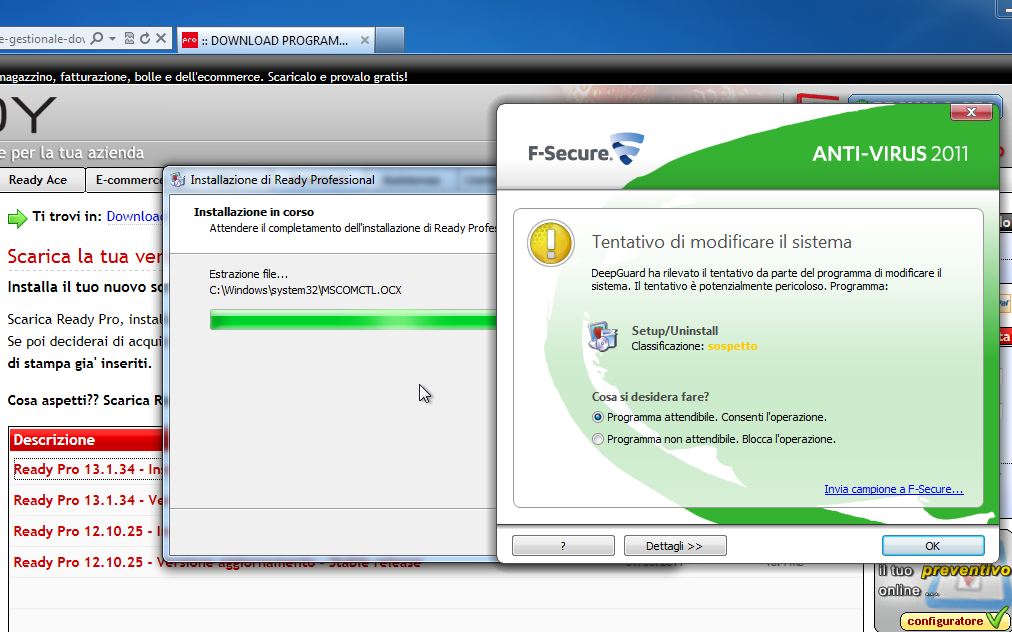Close the F-Secure Anti-Virus dialog
This screenshot has width=1012, height=632.
point(971,112)
